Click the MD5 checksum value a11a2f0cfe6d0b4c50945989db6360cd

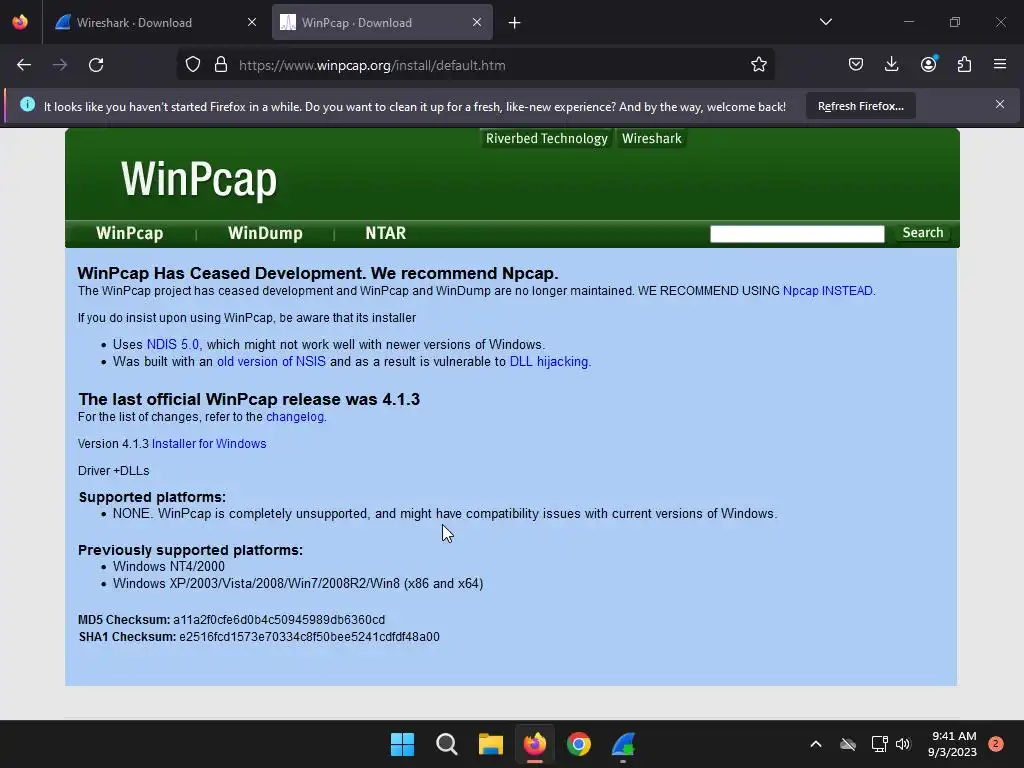(x=279, y=619)
